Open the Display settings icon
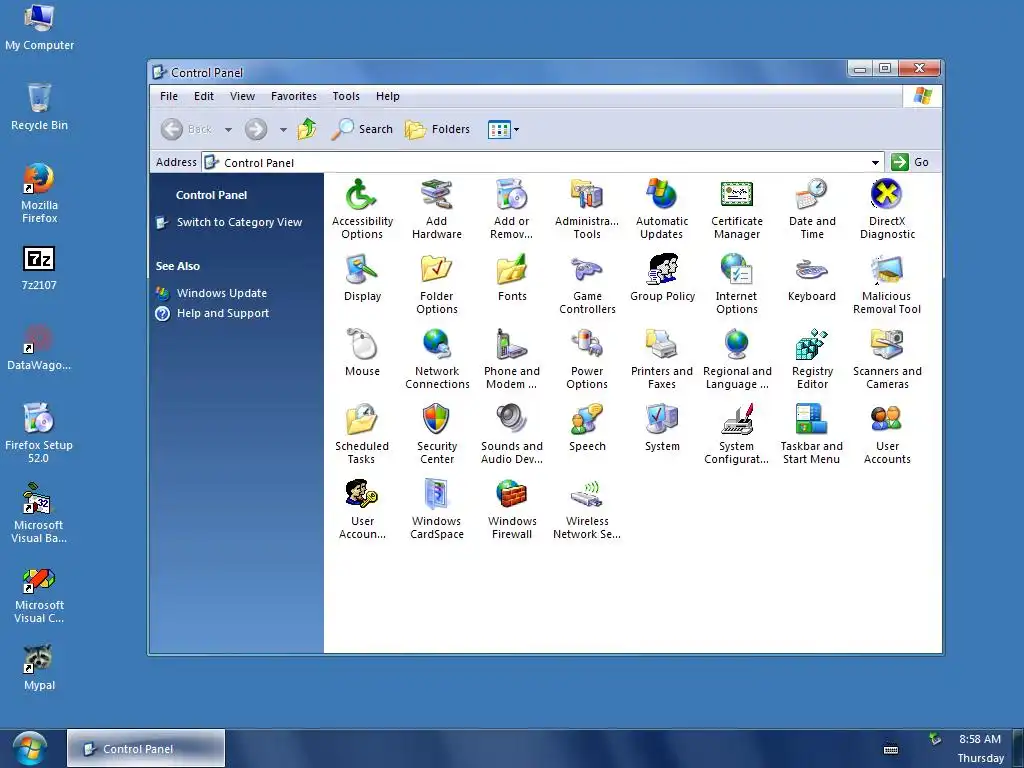1024x768 pixels. (x=362, y=278)
